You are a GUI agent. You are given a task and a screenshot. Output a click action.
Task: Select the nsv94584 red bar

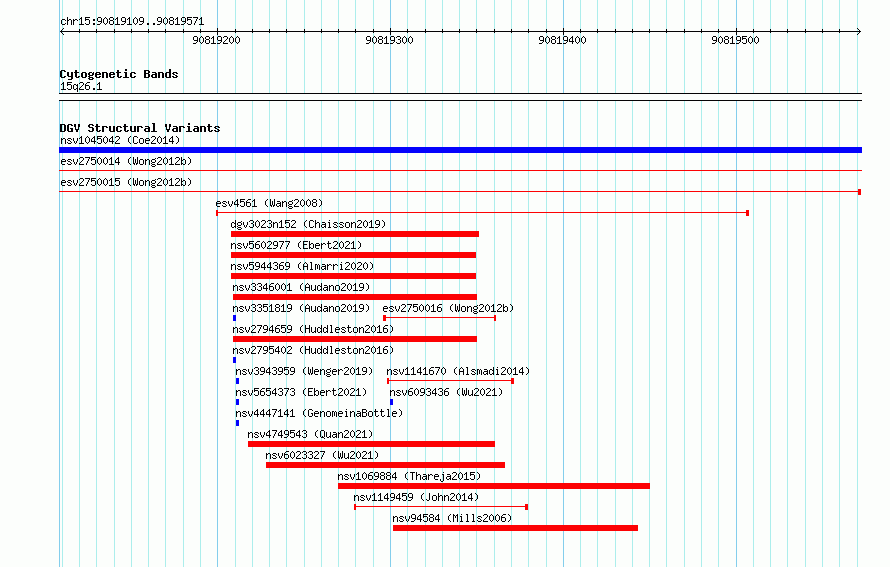click(x=515, y=528)
